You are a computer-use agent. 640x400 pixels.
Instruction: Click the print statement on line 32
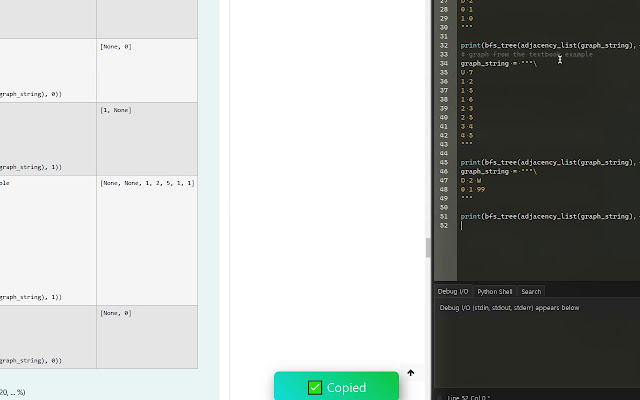(x=546, y=45)
